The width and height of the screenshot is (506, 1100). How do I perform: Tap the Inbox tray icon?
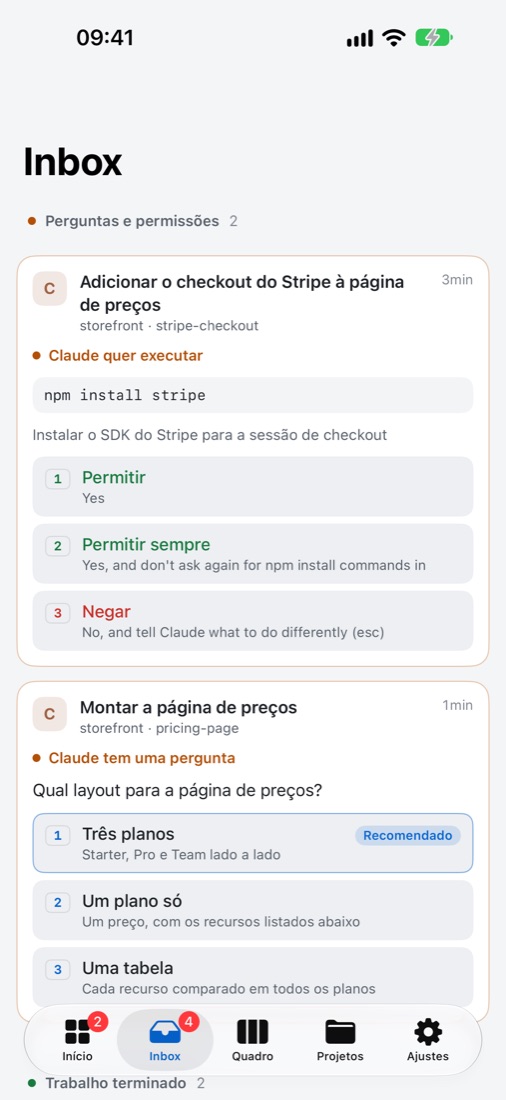click(165, 1031)
